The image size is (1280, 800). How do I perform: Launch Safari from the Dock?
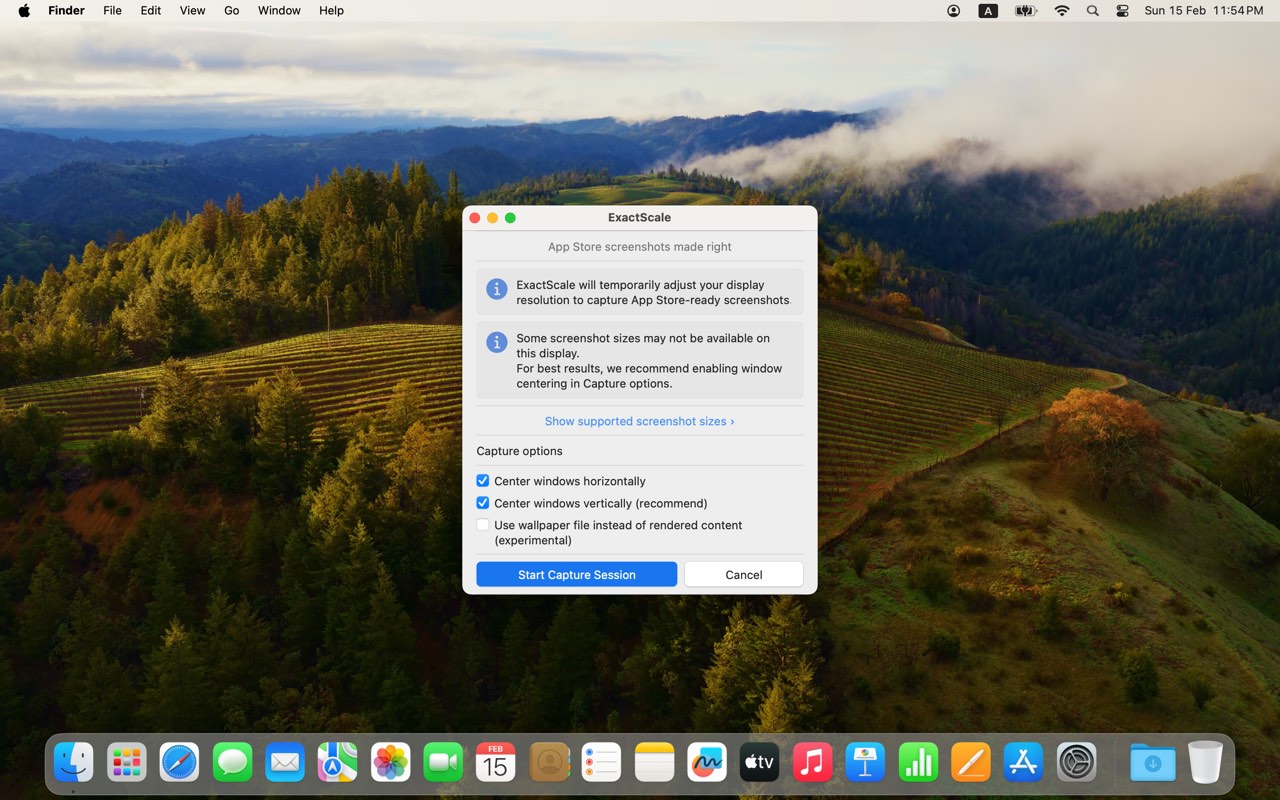click(x=180, y=763)
